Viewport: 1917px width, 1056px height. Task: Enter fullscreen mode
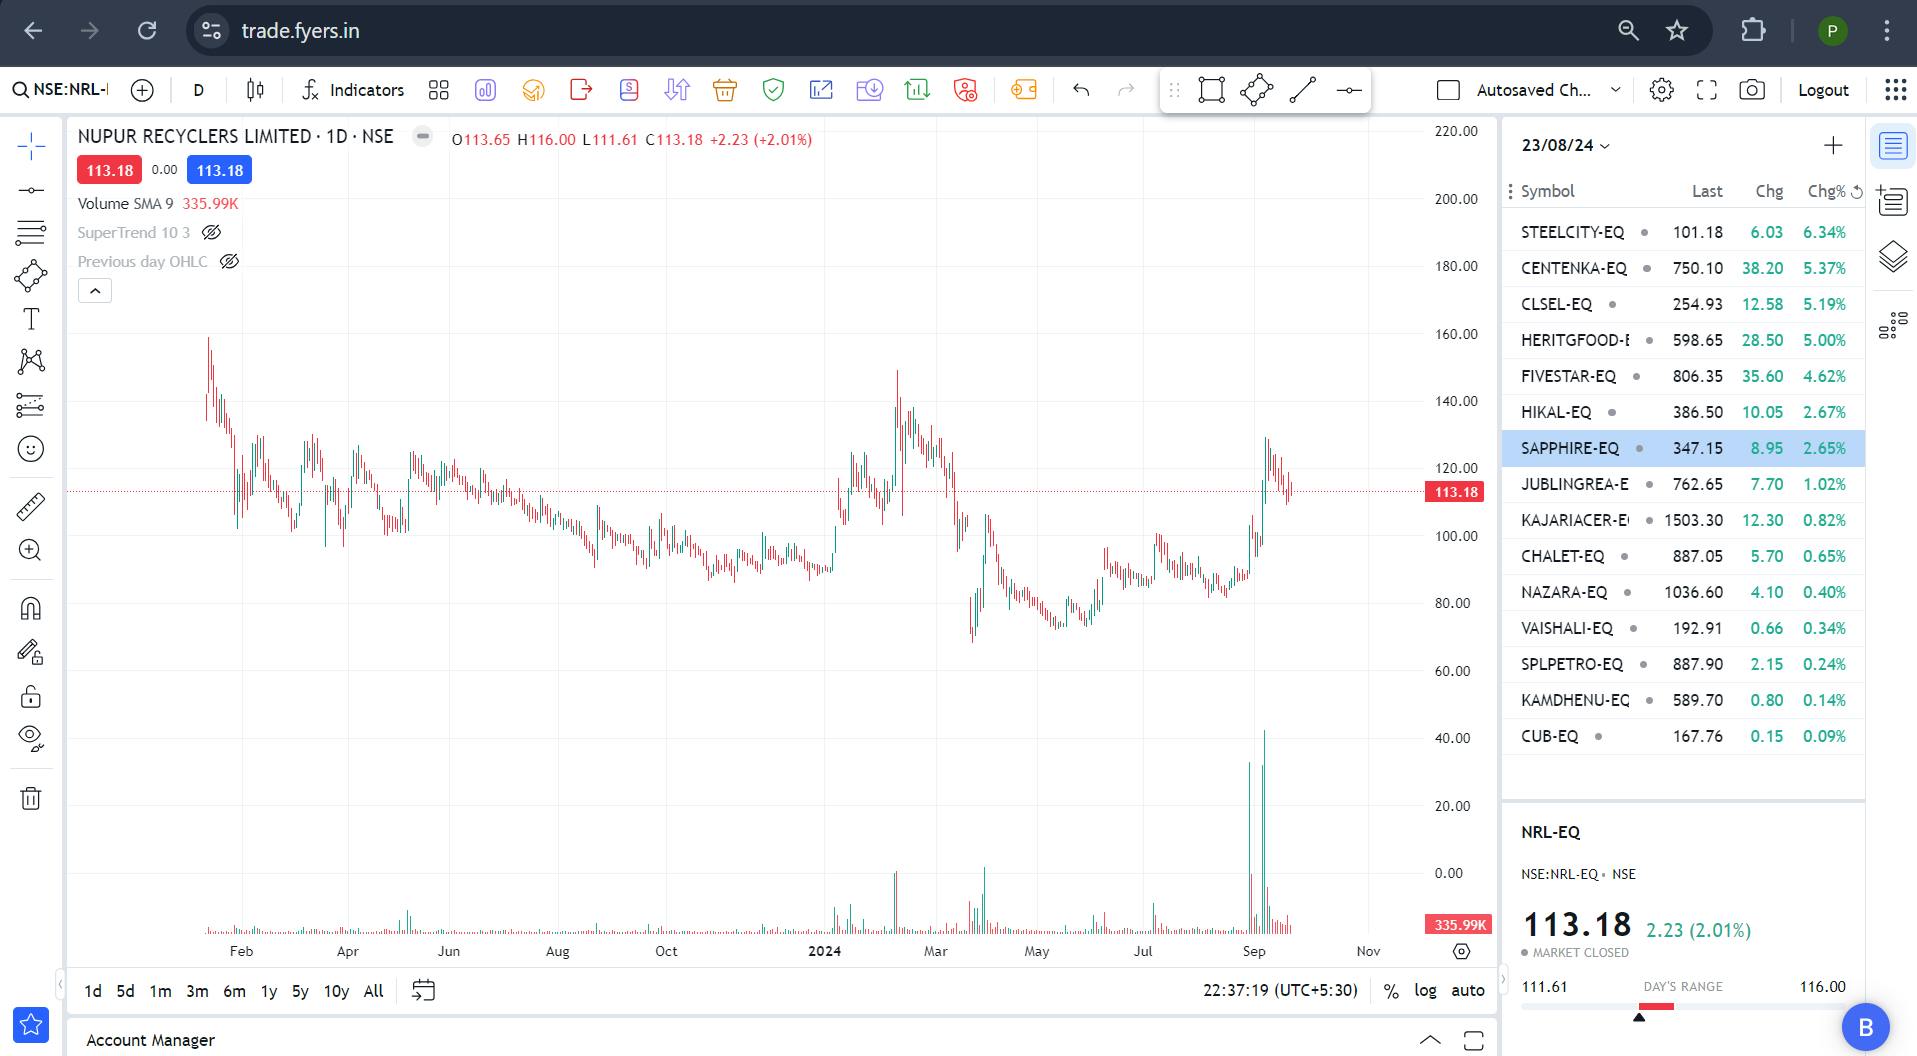click(1707, 90)
